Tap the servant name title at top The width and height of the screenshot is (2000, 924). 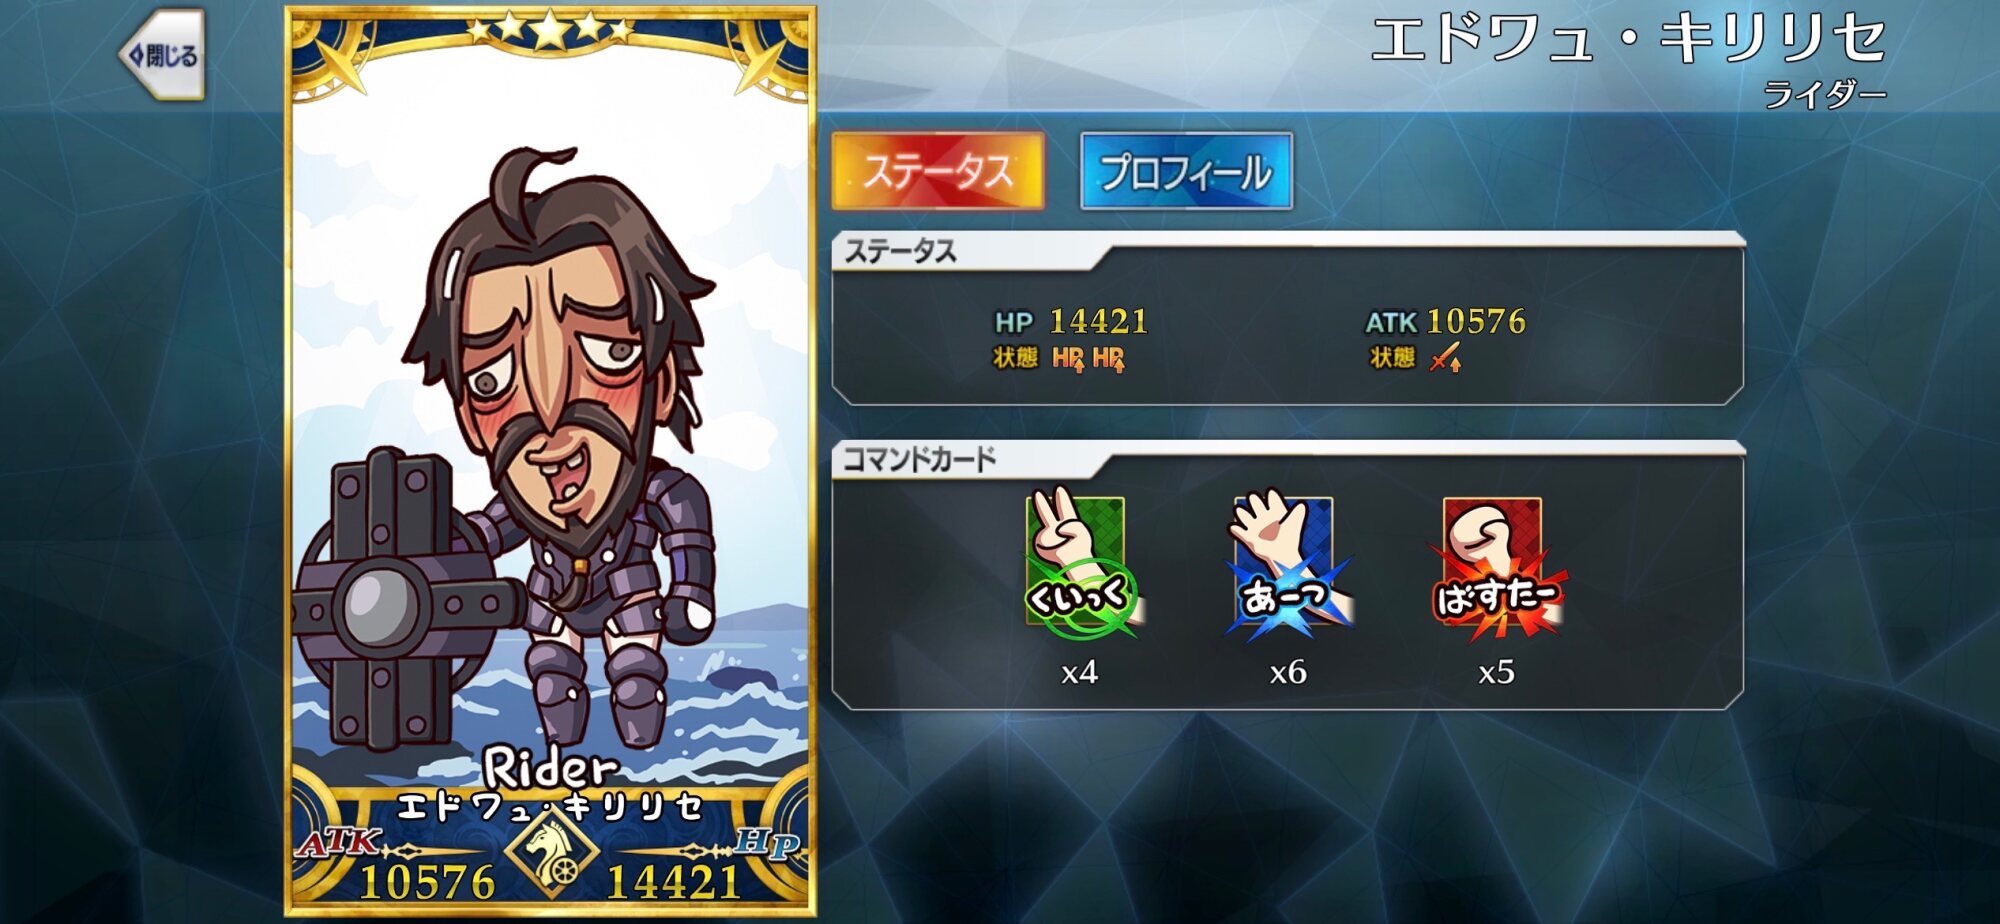click(x=1629, y=41)
